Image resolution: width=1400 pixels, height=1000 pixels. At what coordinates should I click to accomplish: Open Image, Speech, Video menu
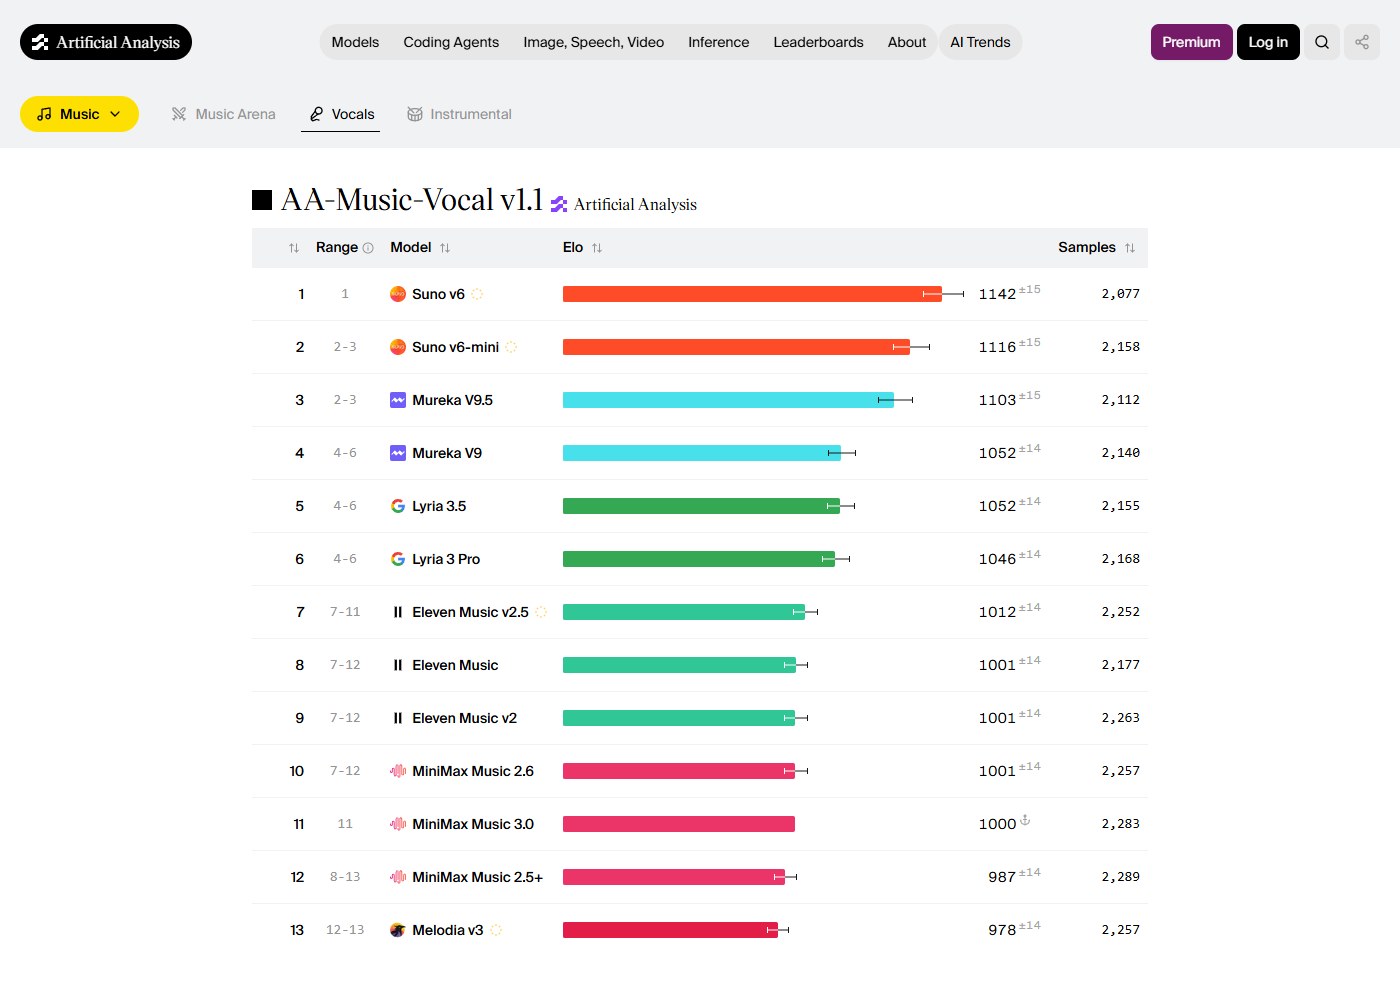click(594, 42)
